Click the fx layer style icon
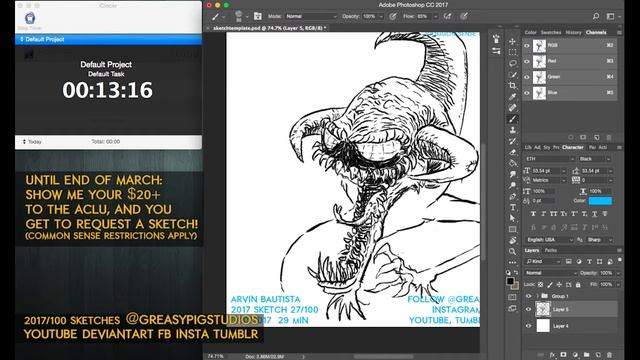 553,355
